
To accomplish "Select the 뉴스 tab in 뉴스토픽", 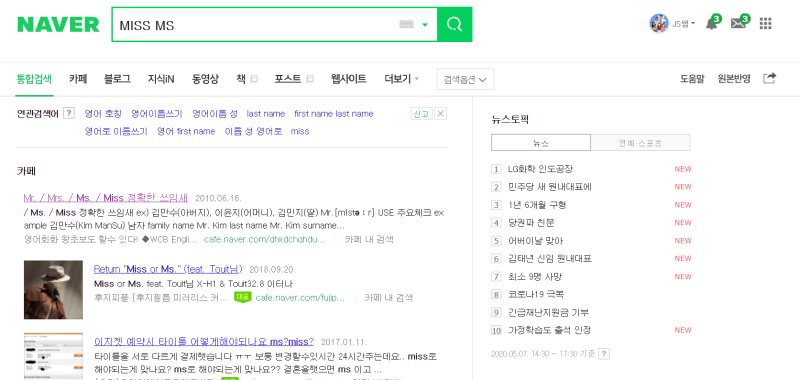I will pos(541,143).
